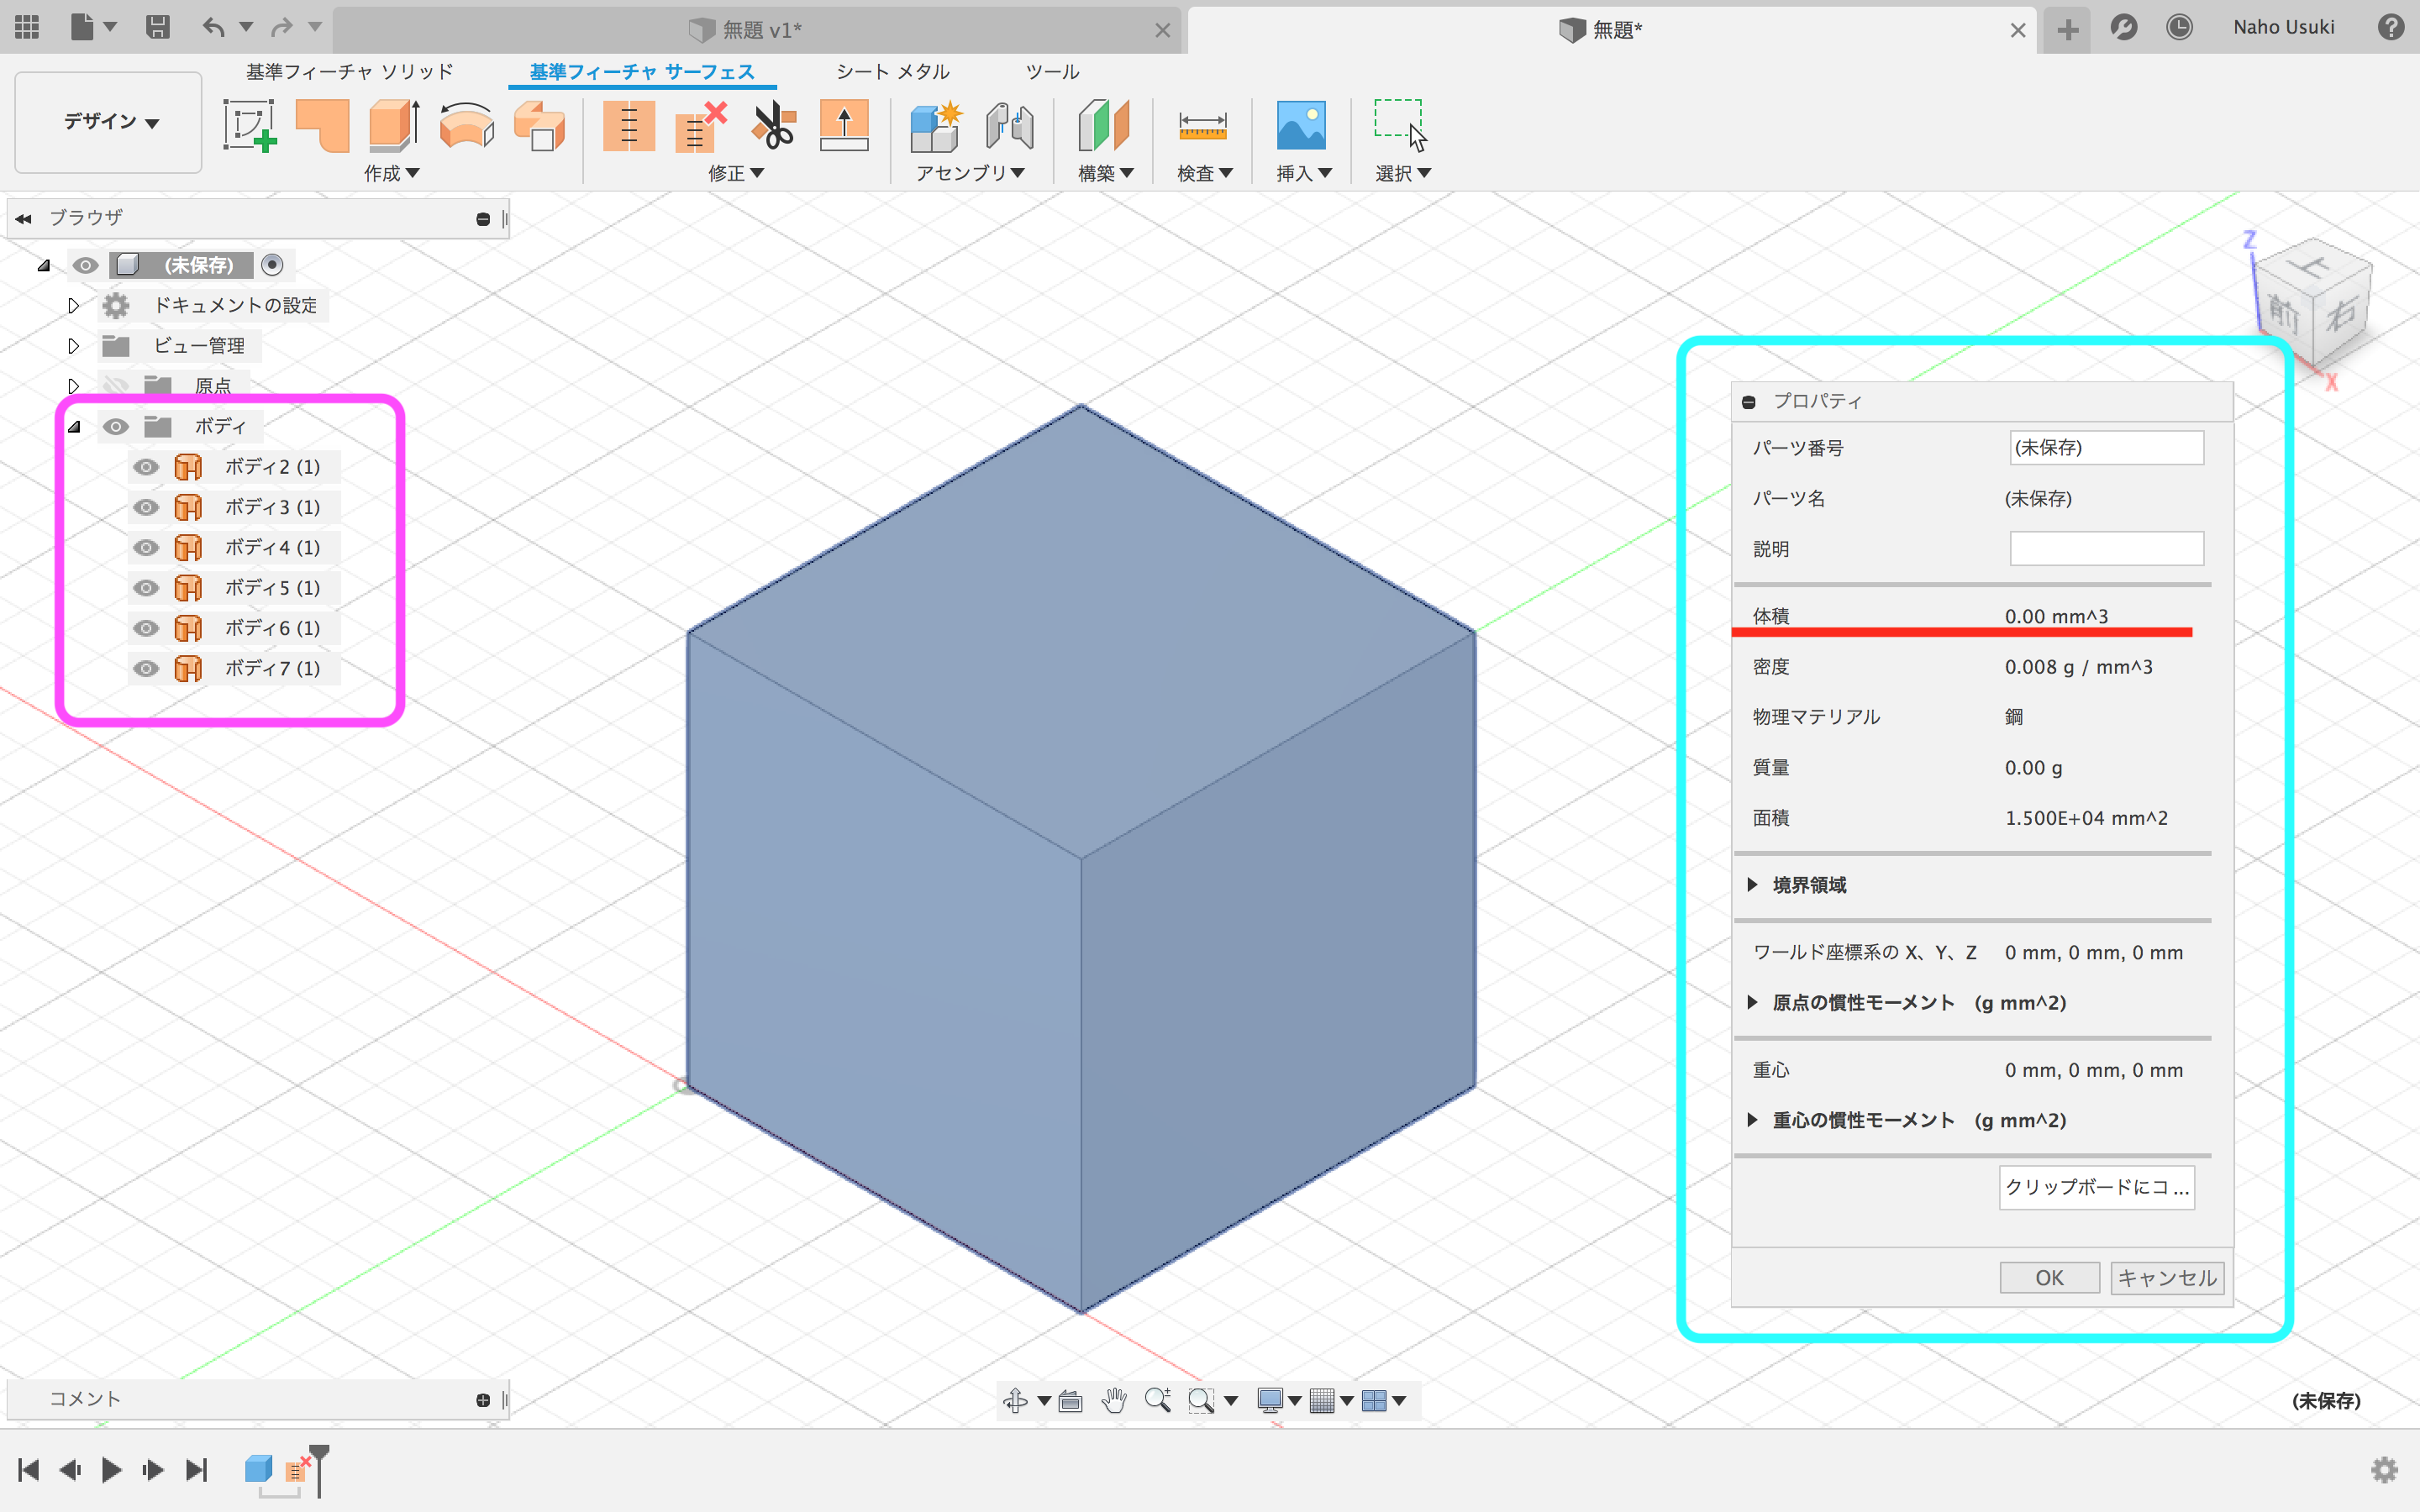This screenshot has height=1512, width=2420.
Task: Activate the (未保存) component radio button
Action: [272, 265]
